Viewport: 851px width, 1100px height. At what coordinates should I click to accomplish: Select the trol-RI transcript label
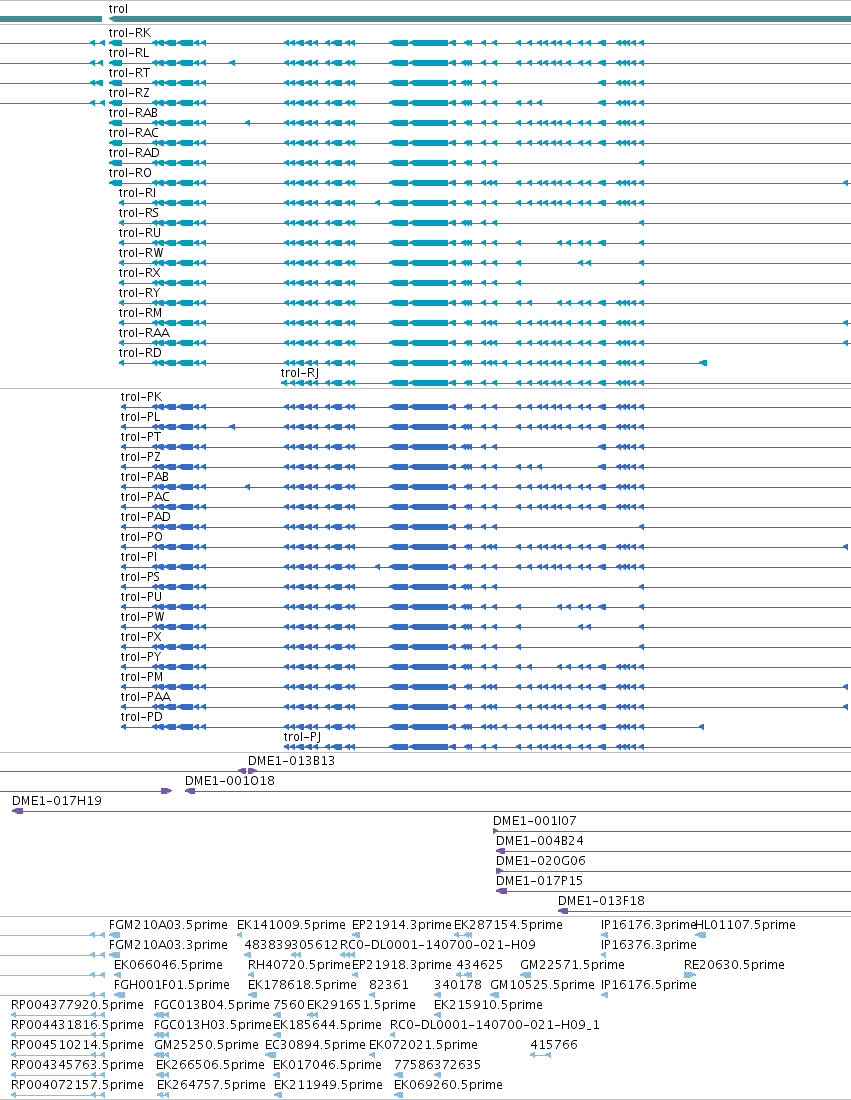click(x=138, y=192)
